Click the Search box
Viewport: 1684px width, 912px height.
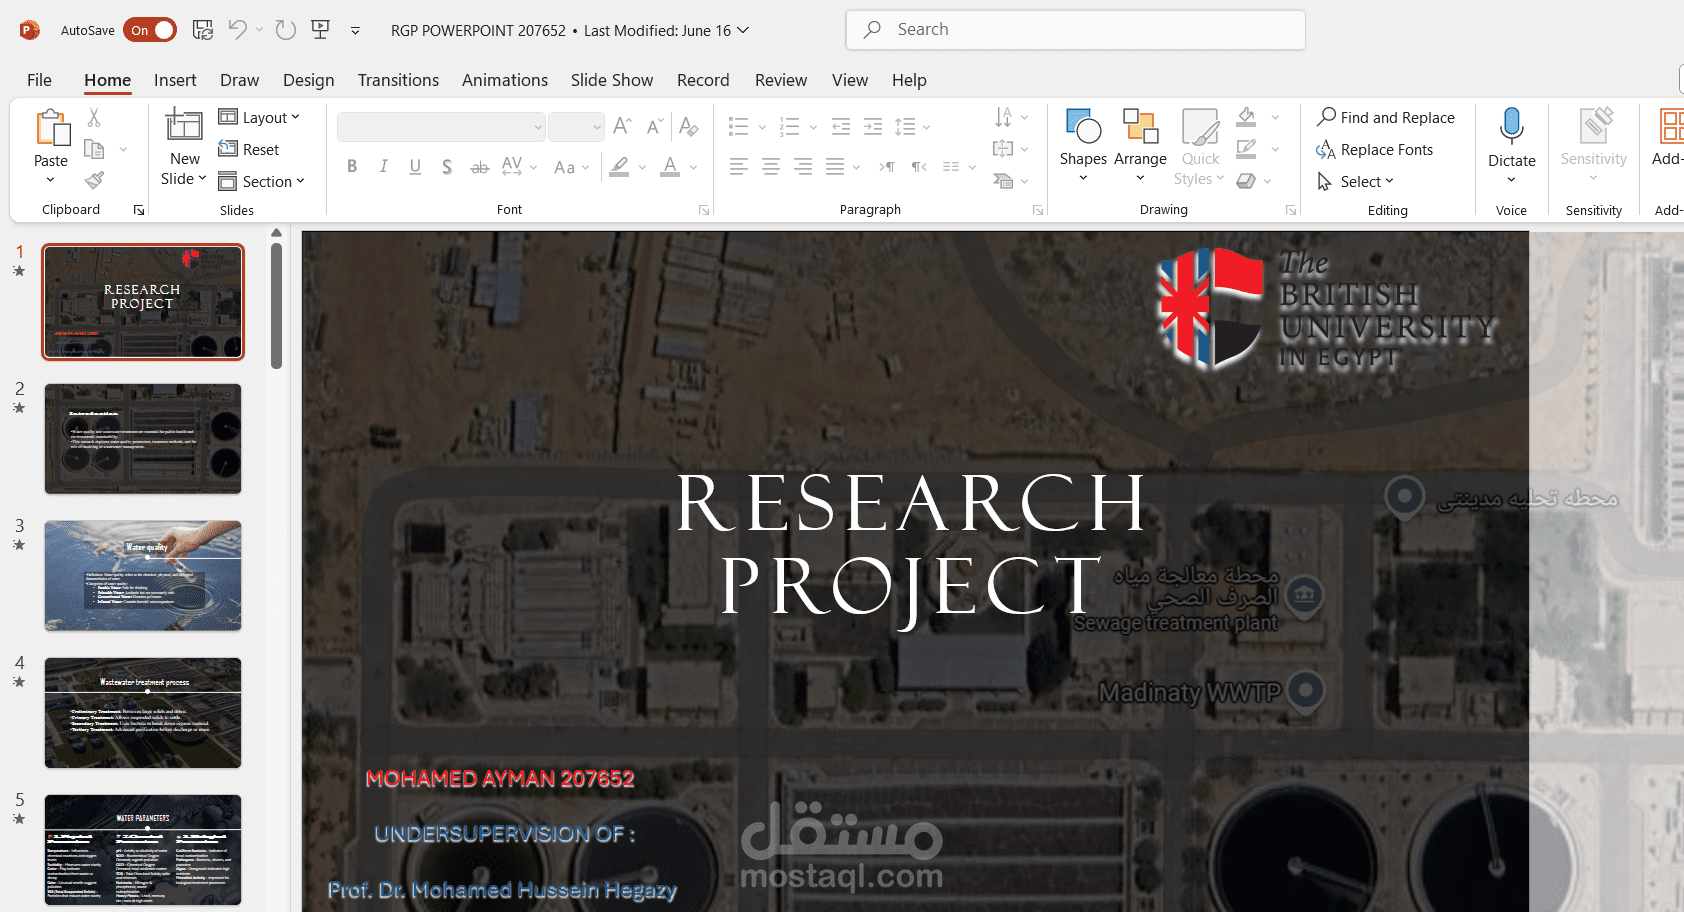coord(1075,30)
